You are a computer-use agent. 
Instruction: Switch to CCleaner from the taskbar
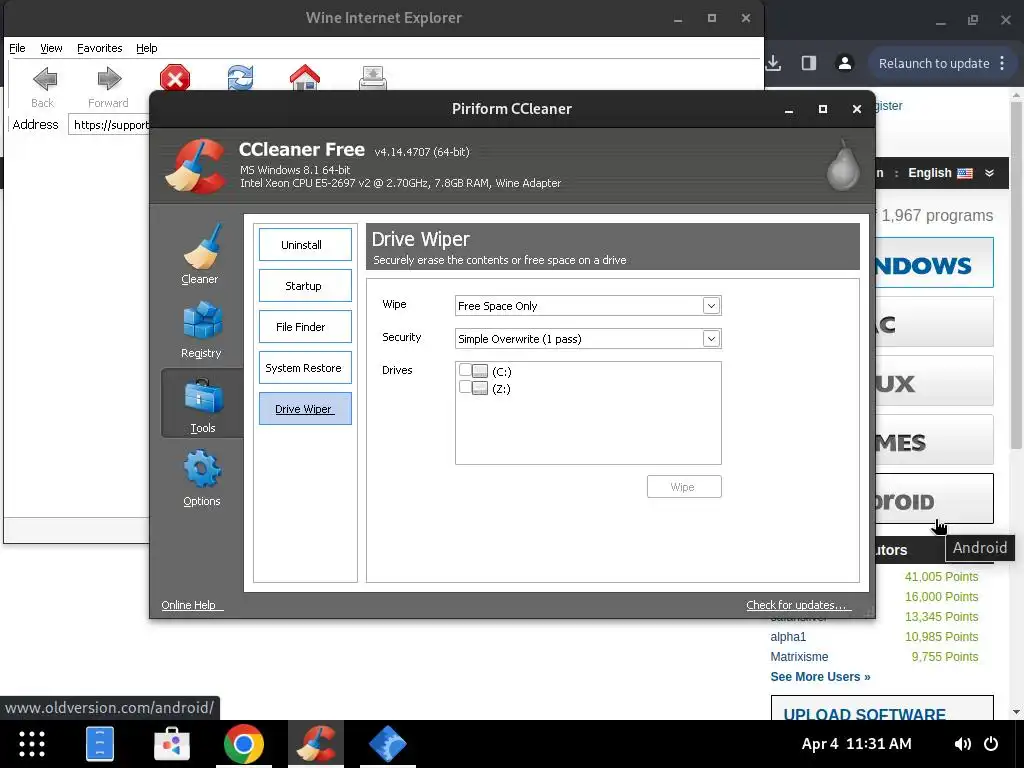pos(316,743)
